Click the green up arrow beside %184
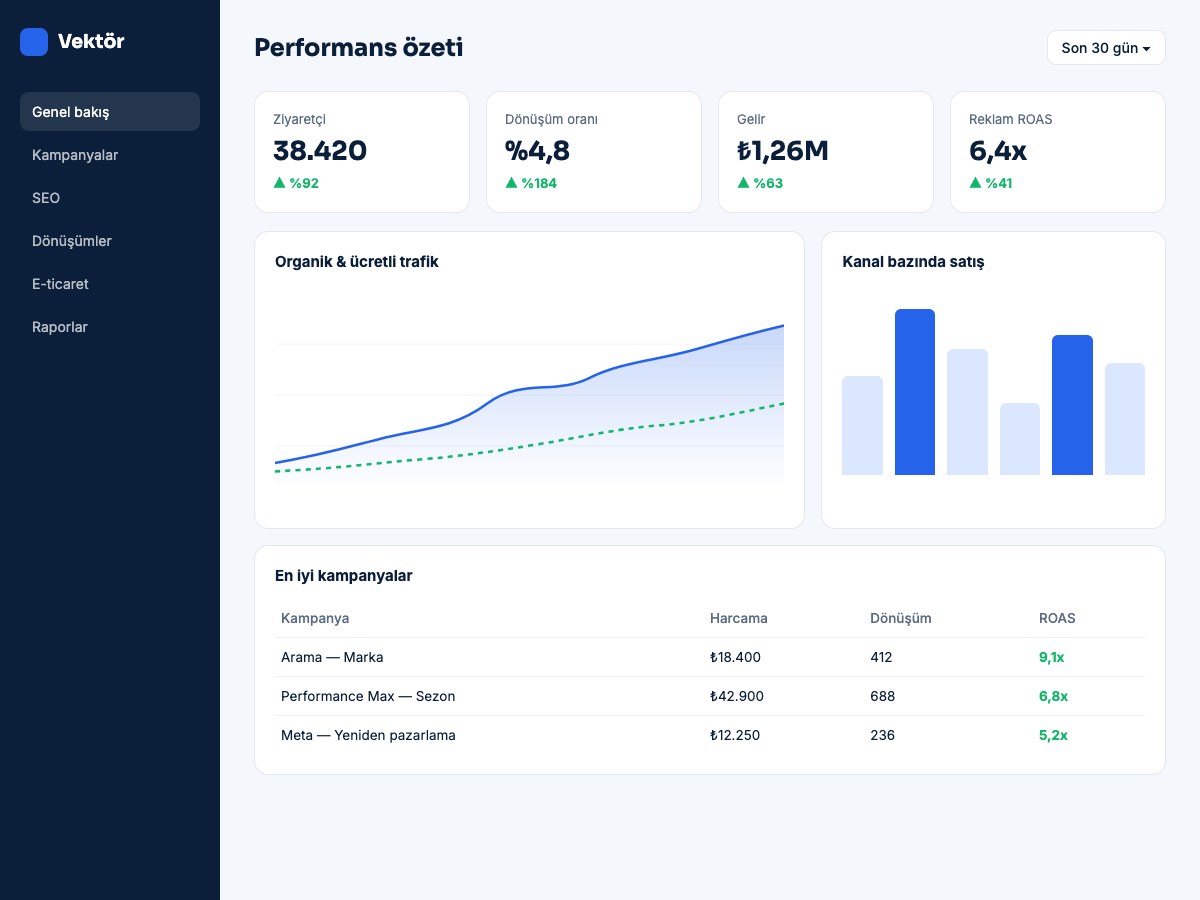The width and height of the screenshot is (1200, 900). point(512,183)
